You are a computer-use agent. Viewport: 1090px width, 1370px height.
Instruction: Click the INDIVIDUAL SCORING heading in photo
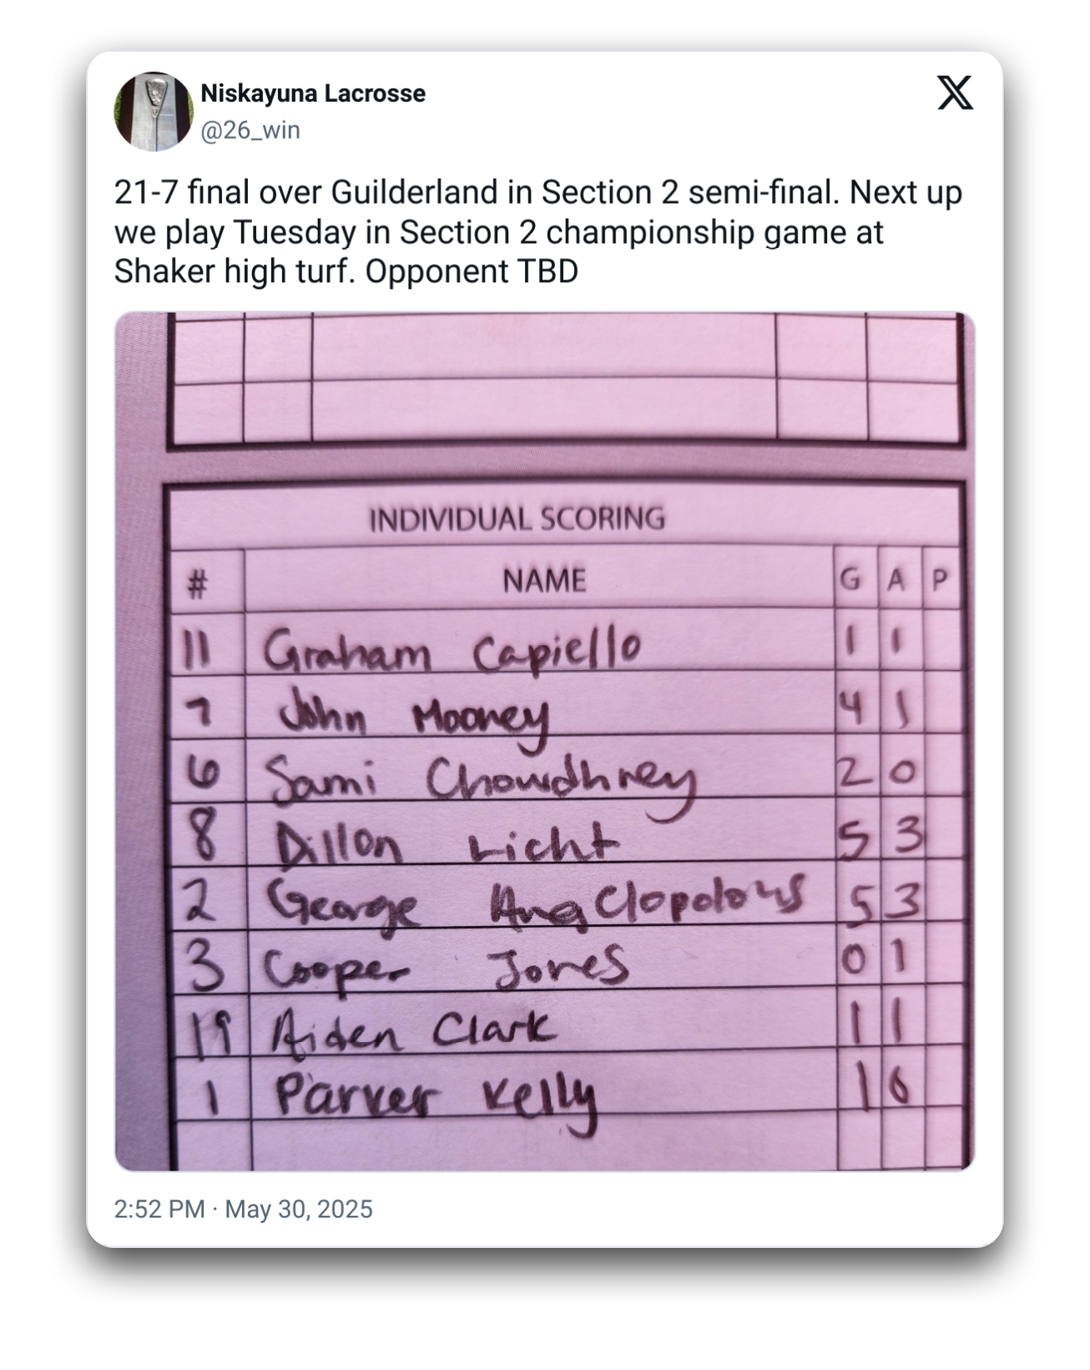point(517,519)
